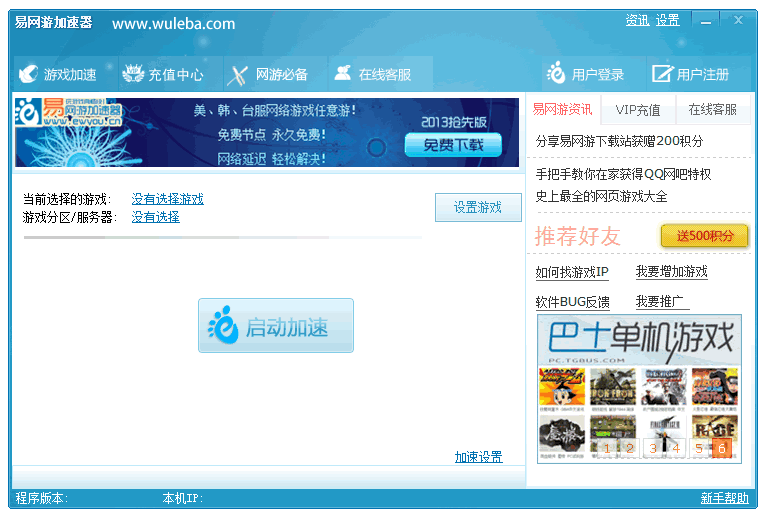Image resolution: width=765 pixels, height=515 pixels.
Task: Open the 在线客服 tab in top navigation
Action: (381, 74)
